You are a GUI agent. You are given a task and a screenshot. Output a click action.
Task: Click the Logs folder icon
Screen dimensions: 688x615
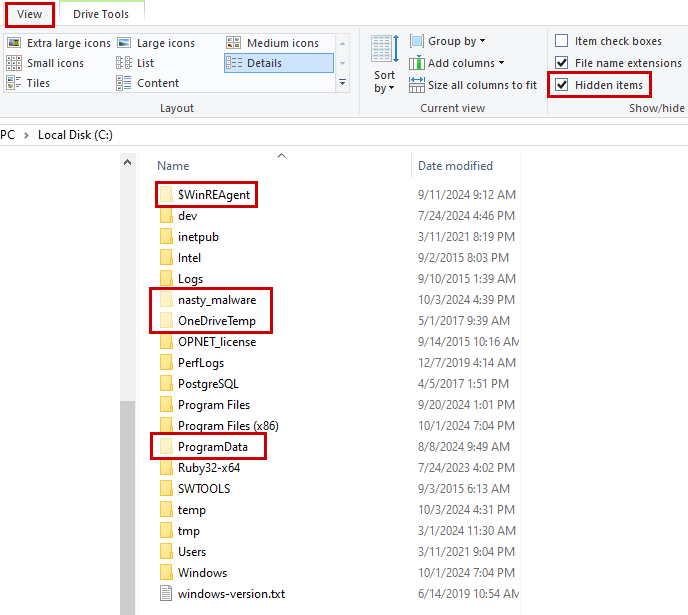166,279
